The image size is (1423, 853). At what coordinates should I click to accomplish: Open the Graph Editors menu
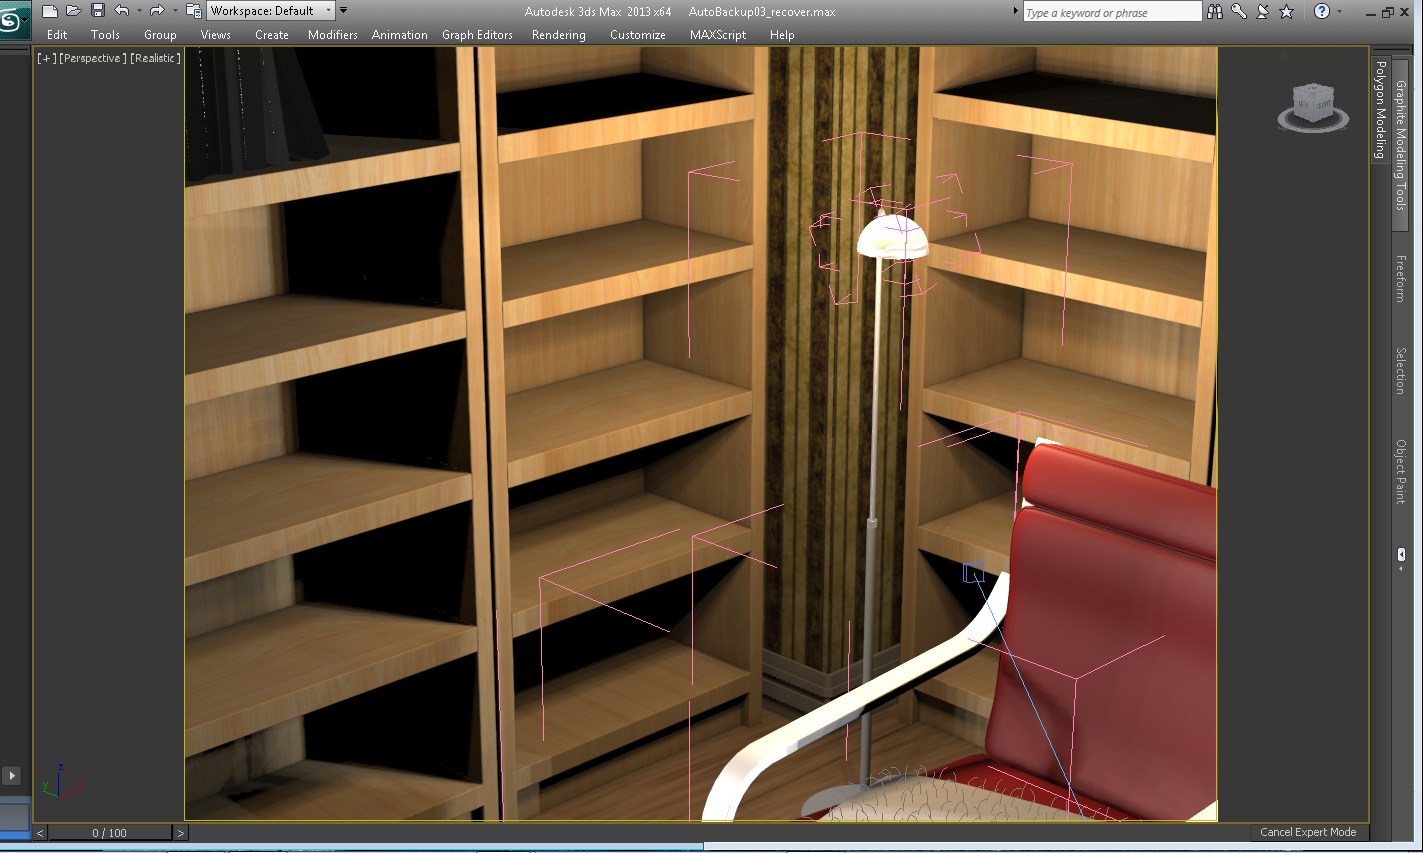(477, 35)
